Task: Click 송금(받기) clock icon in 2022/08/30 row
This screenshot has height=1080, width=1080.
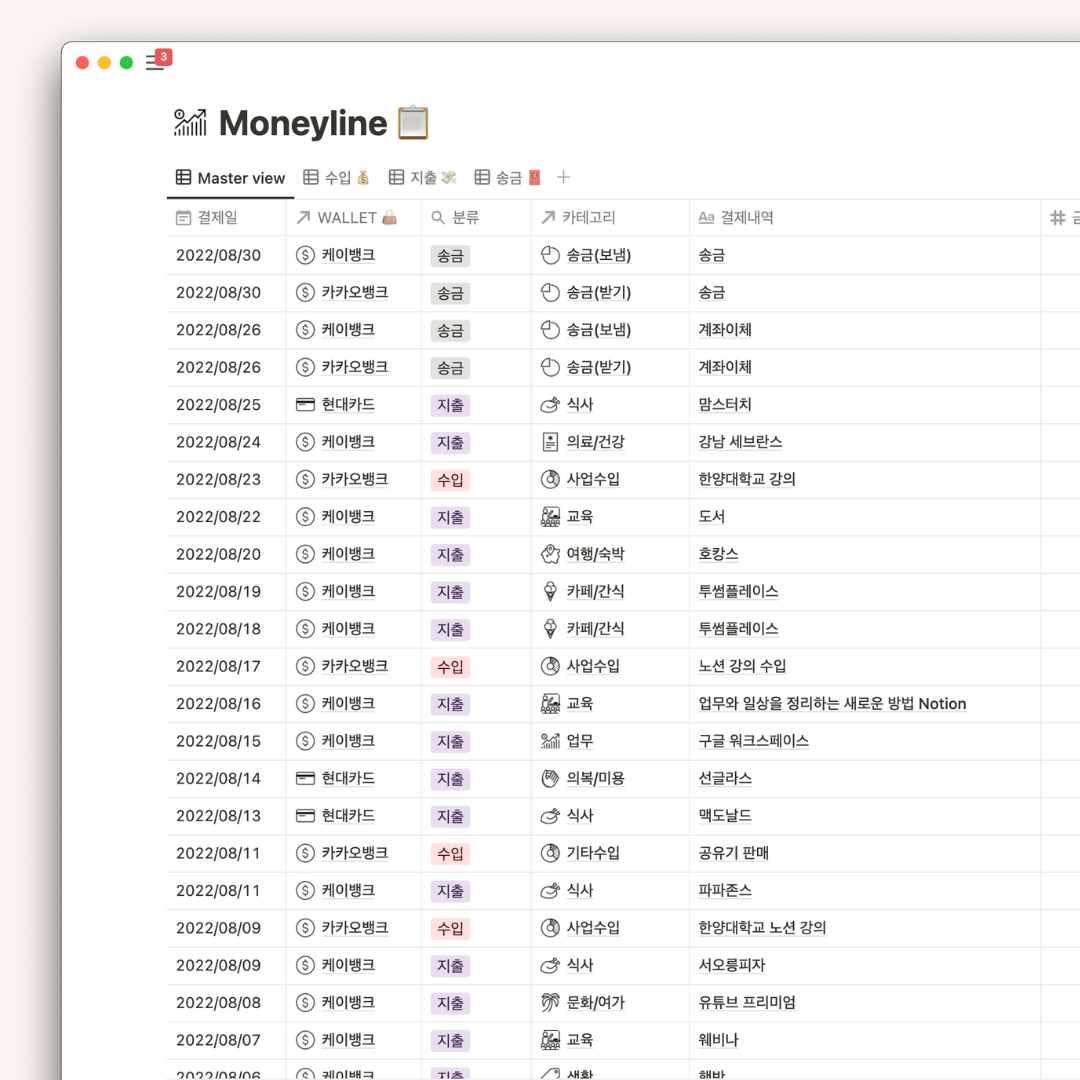Action: pos(550,292)
